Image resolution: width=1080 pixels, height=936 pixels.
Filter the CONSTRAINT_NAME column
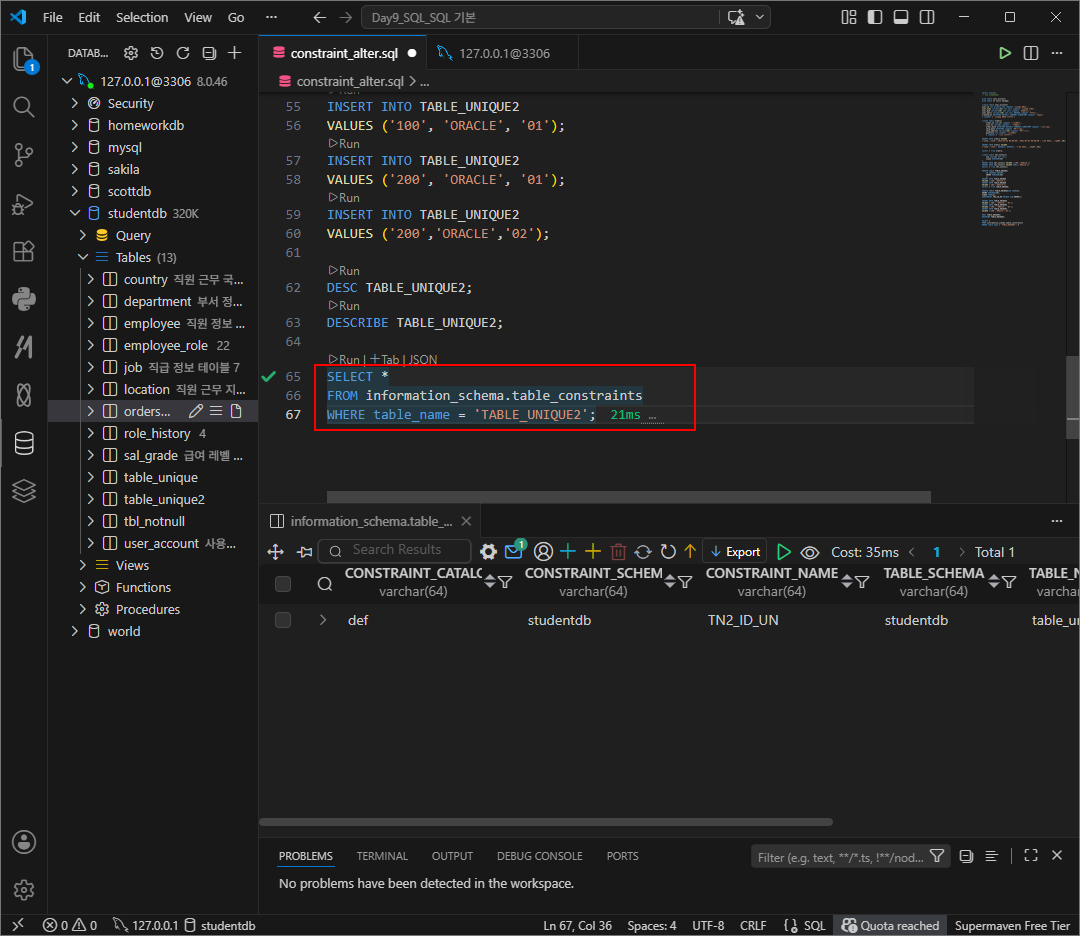[862, 583]
